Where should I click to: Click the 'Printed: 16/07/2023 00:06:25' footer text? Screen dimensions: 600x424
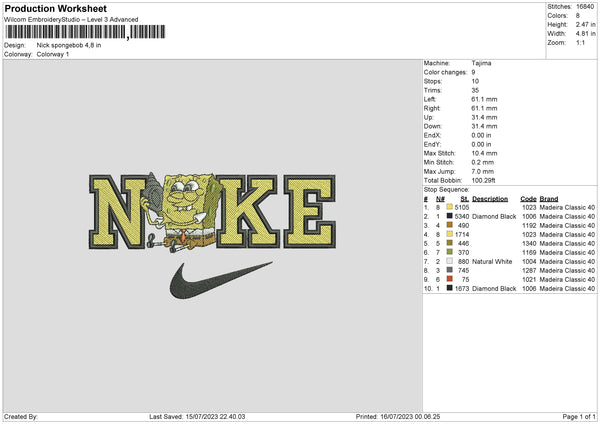398,417
